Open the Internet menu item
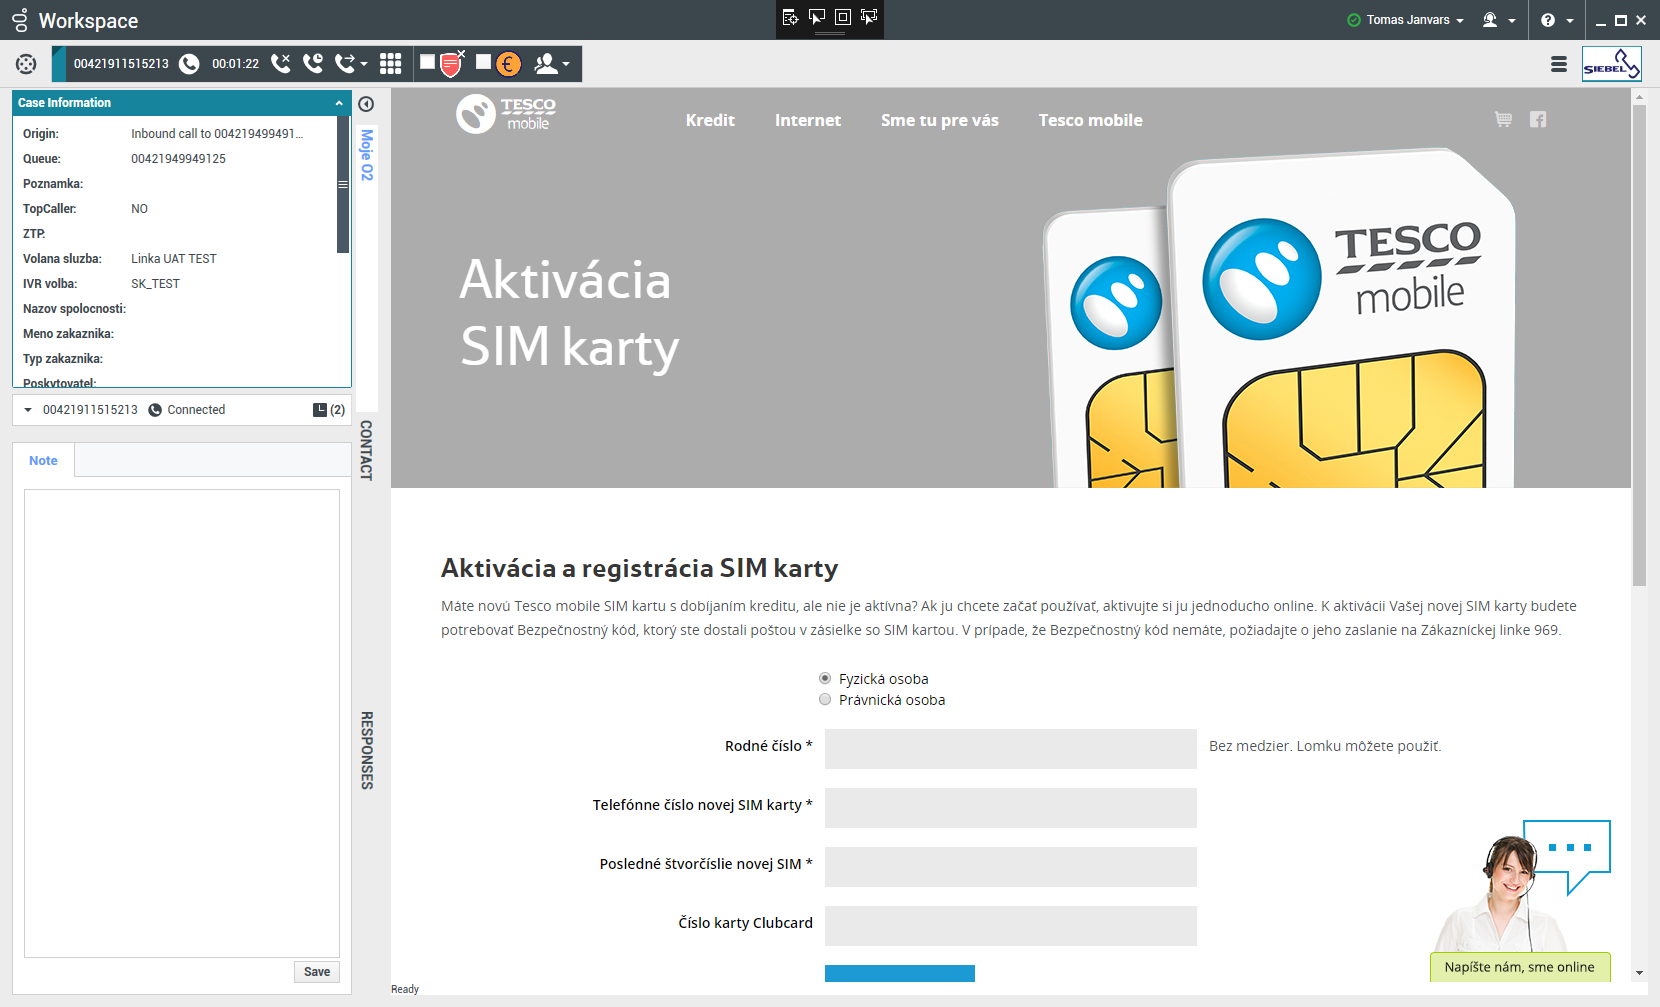 coord(808,120)
